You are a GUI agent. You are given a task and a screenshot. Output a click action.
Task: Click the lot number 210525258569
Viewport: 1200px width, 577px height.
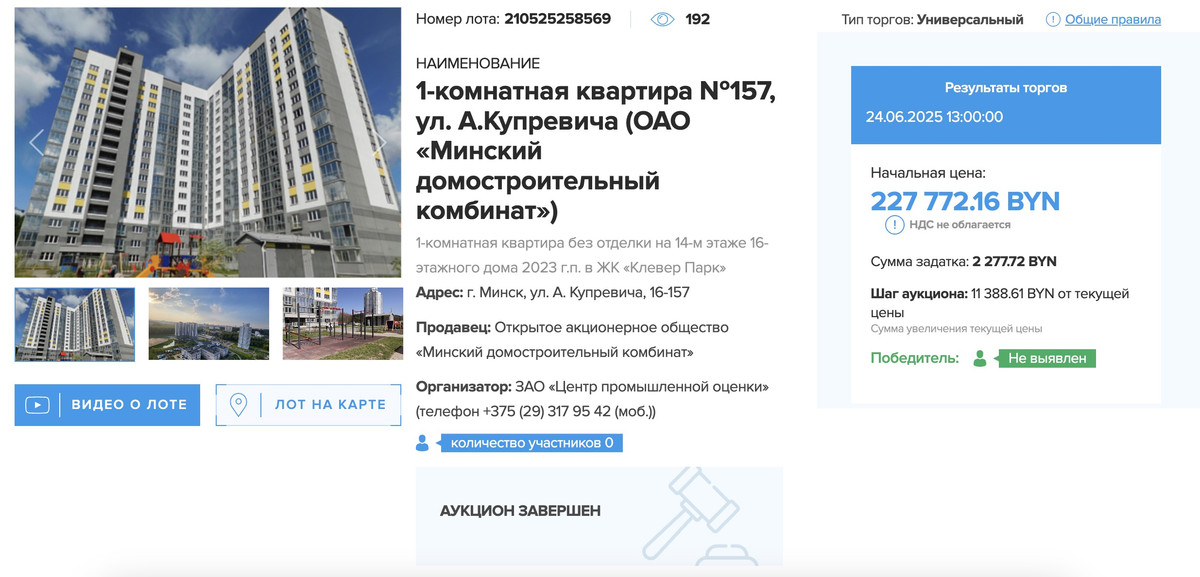click(x=558, y=19)
